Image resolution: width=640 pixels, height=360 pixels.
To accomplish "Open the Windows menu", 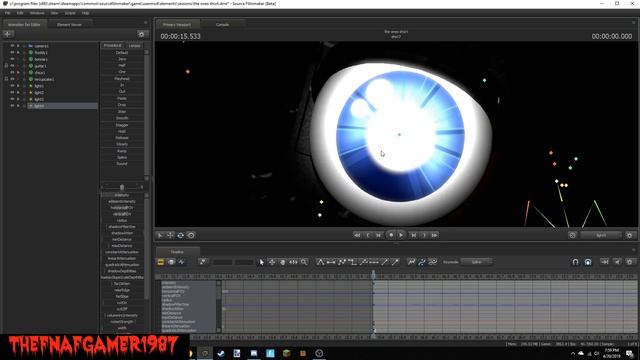I will point(37,13).
